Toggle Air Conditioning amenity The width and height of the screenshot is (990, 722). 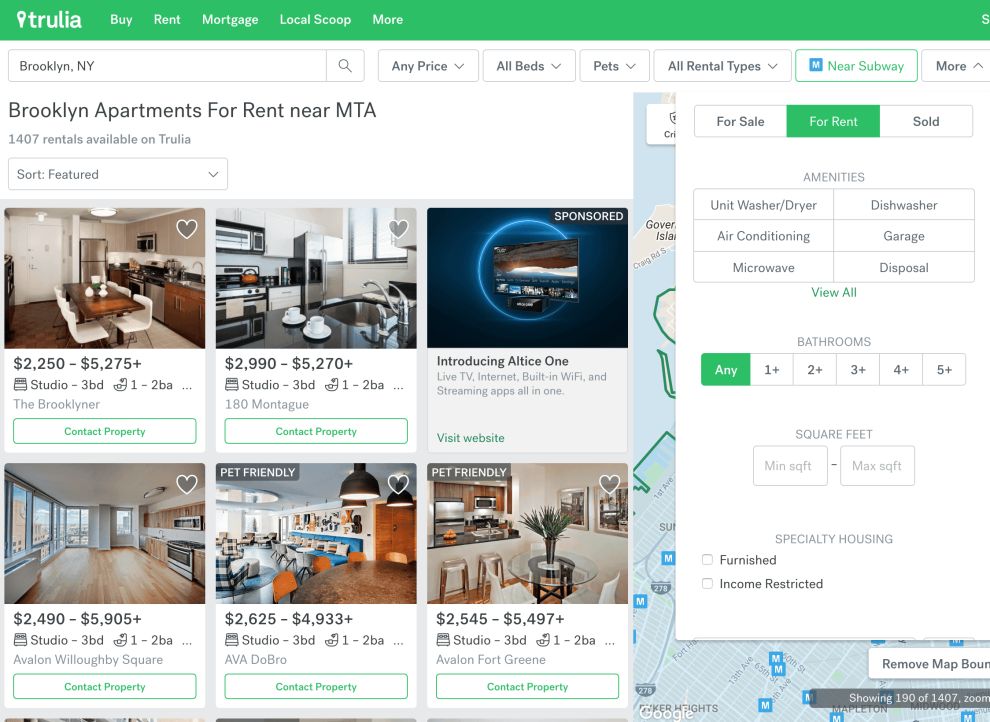763,236
